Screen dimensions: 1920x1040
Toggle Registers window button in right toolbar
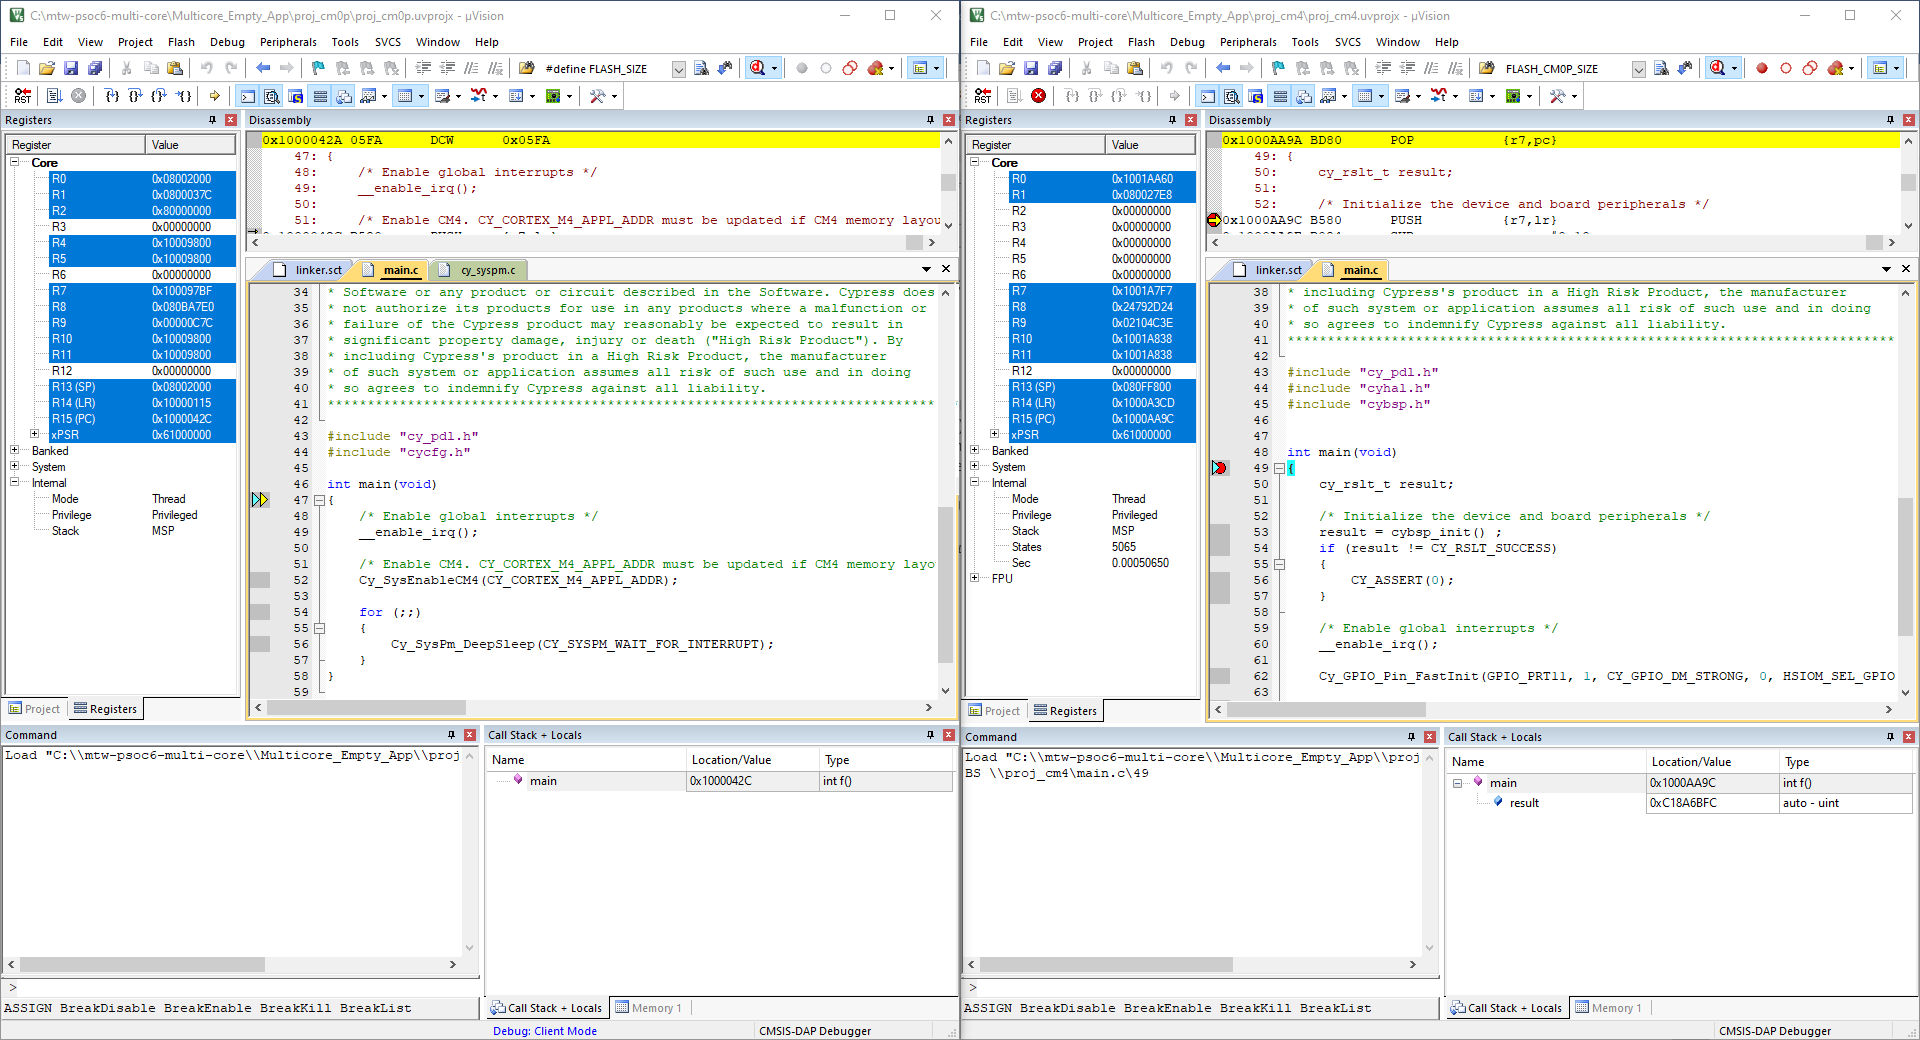coord(1280,96)
